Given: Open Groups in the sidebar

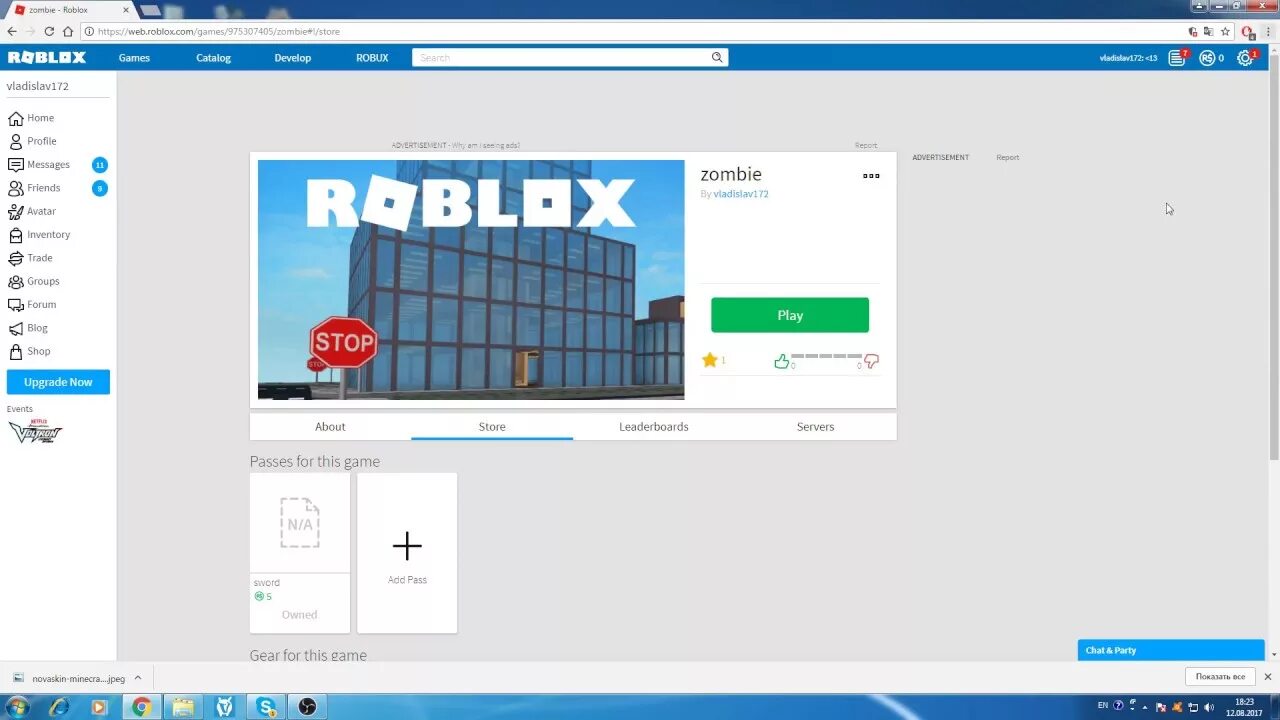Looking at the screenshot, I should click(34, 281).
